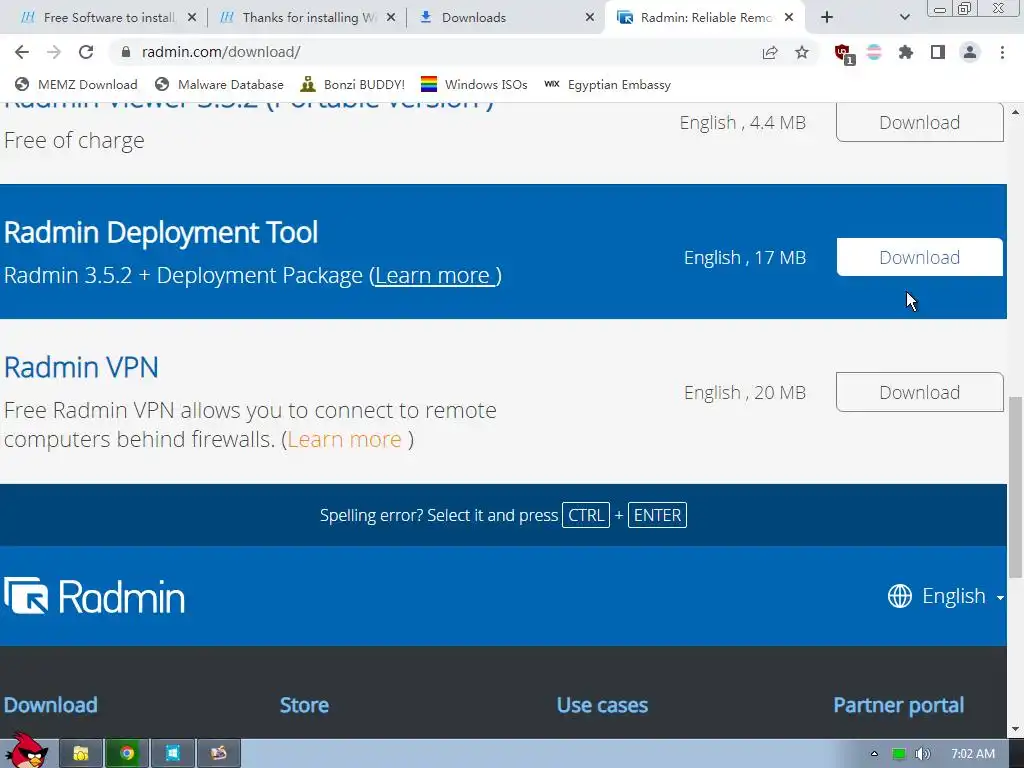Open the Bonzi BUDDY! bookmark

(353, 84)
